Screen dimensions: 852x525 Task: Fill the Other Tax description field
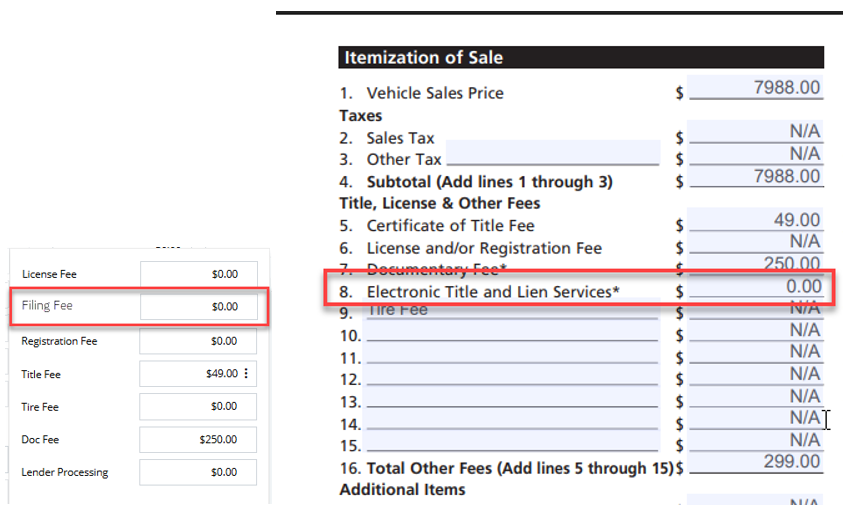[553, 153]
